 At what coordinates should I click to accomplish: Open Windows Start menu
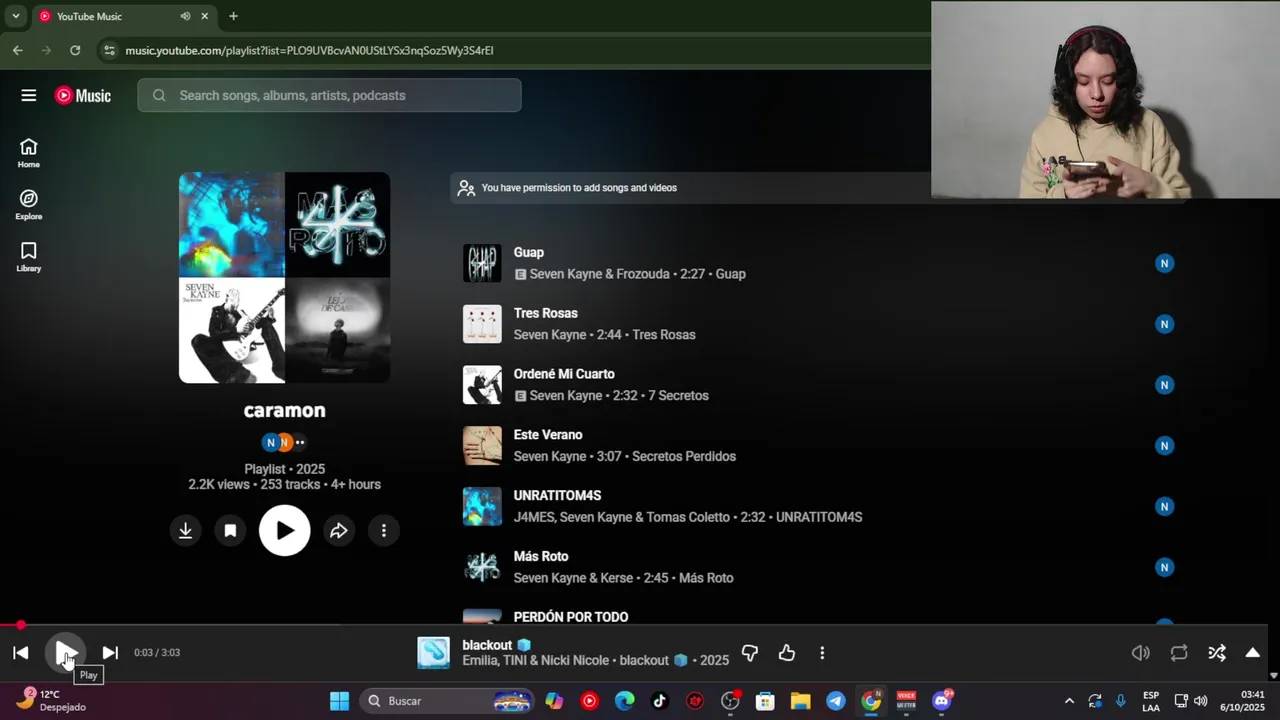click(339, 701)
